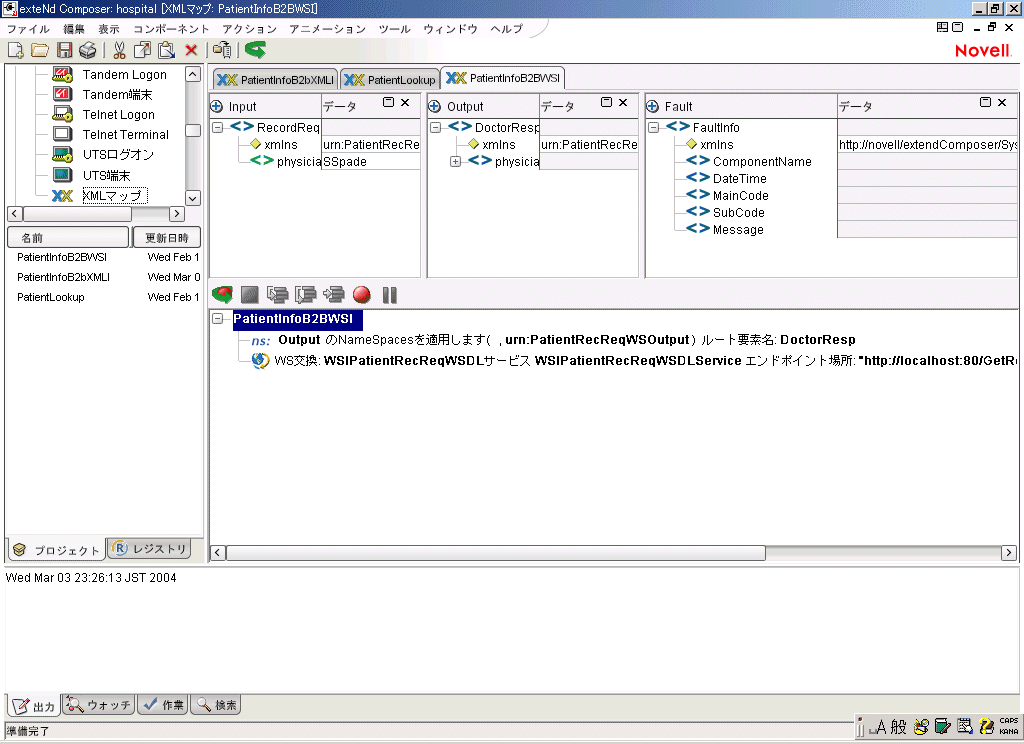Open the ファイル menu
Image resolution: width=1024 pixels, height=744 pixels.
click(28, 29)
